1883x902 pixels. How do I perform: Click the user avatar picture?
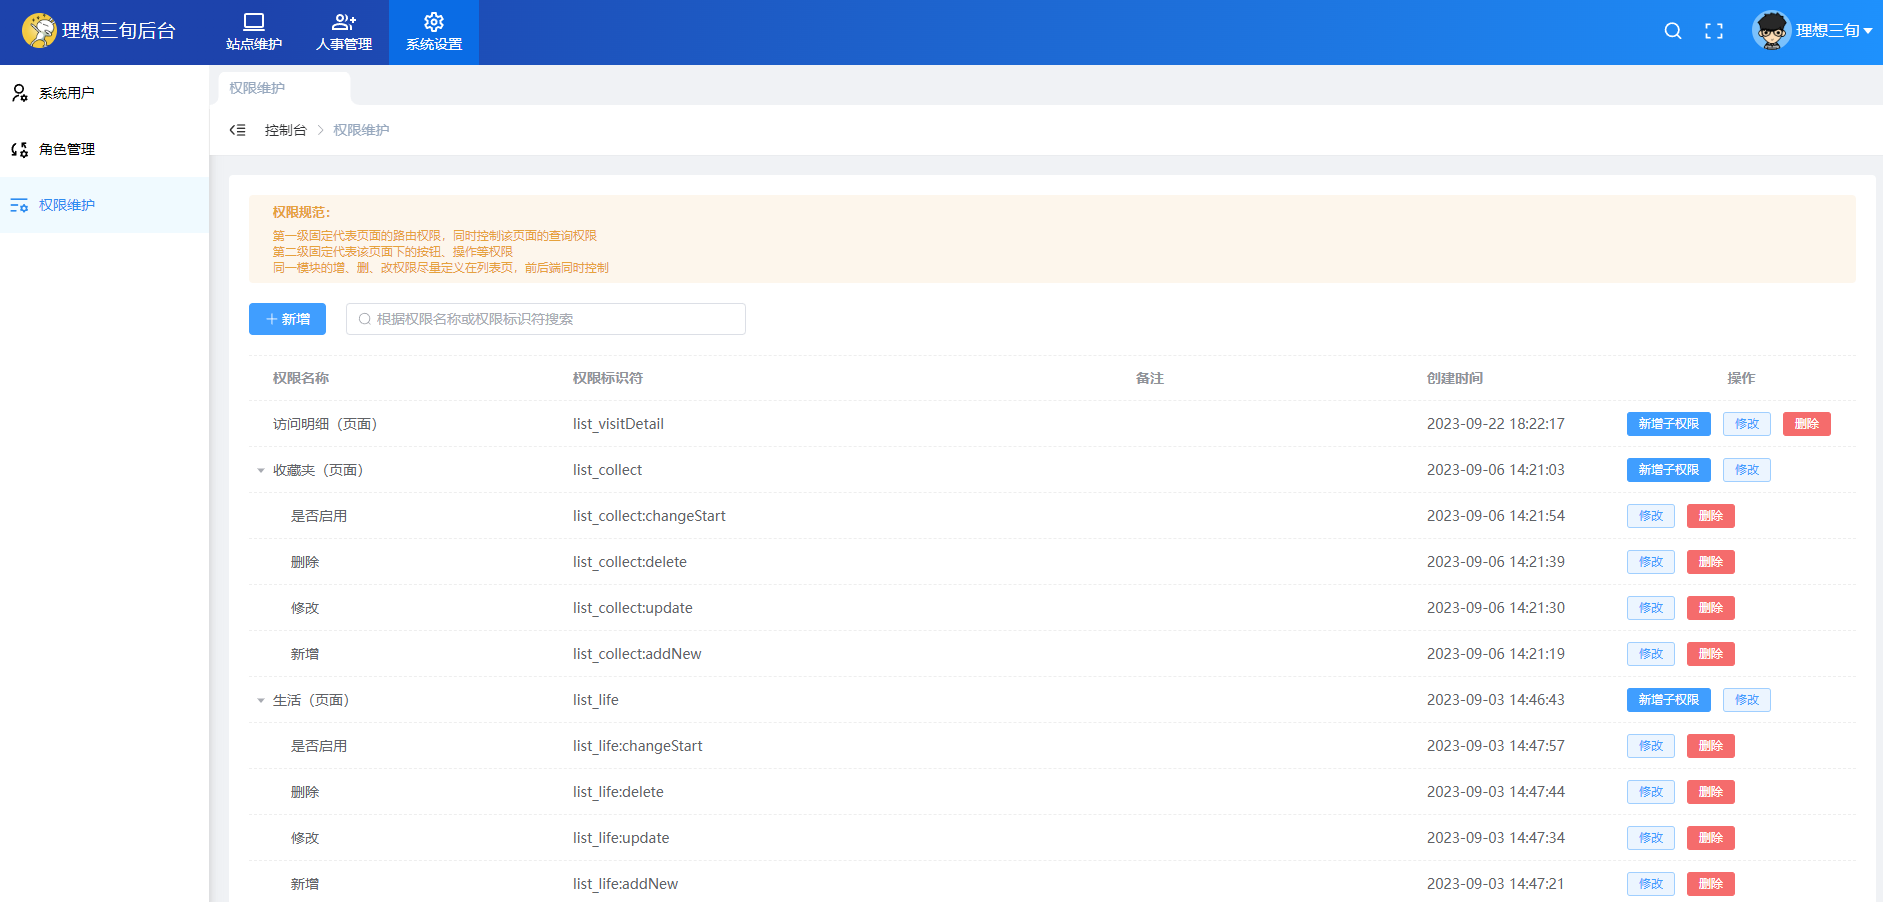(x=1771, y=31)
